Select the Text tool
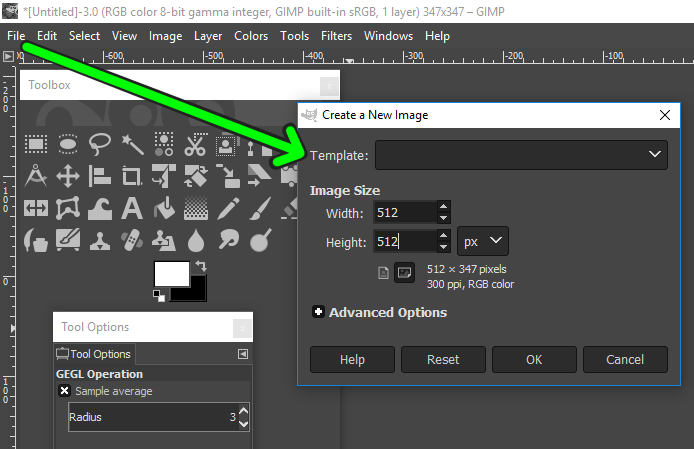The height and width of the screenshot is (449, 694). (132, 208)
